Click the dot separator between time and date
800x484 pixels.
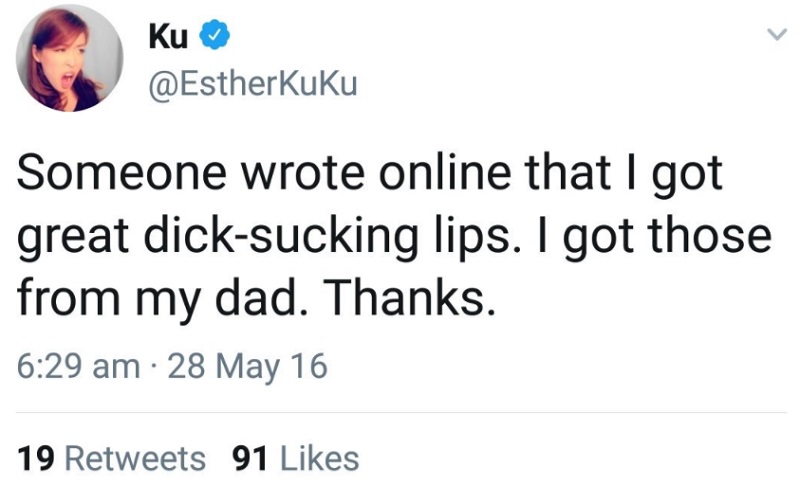tap(154, 368)
